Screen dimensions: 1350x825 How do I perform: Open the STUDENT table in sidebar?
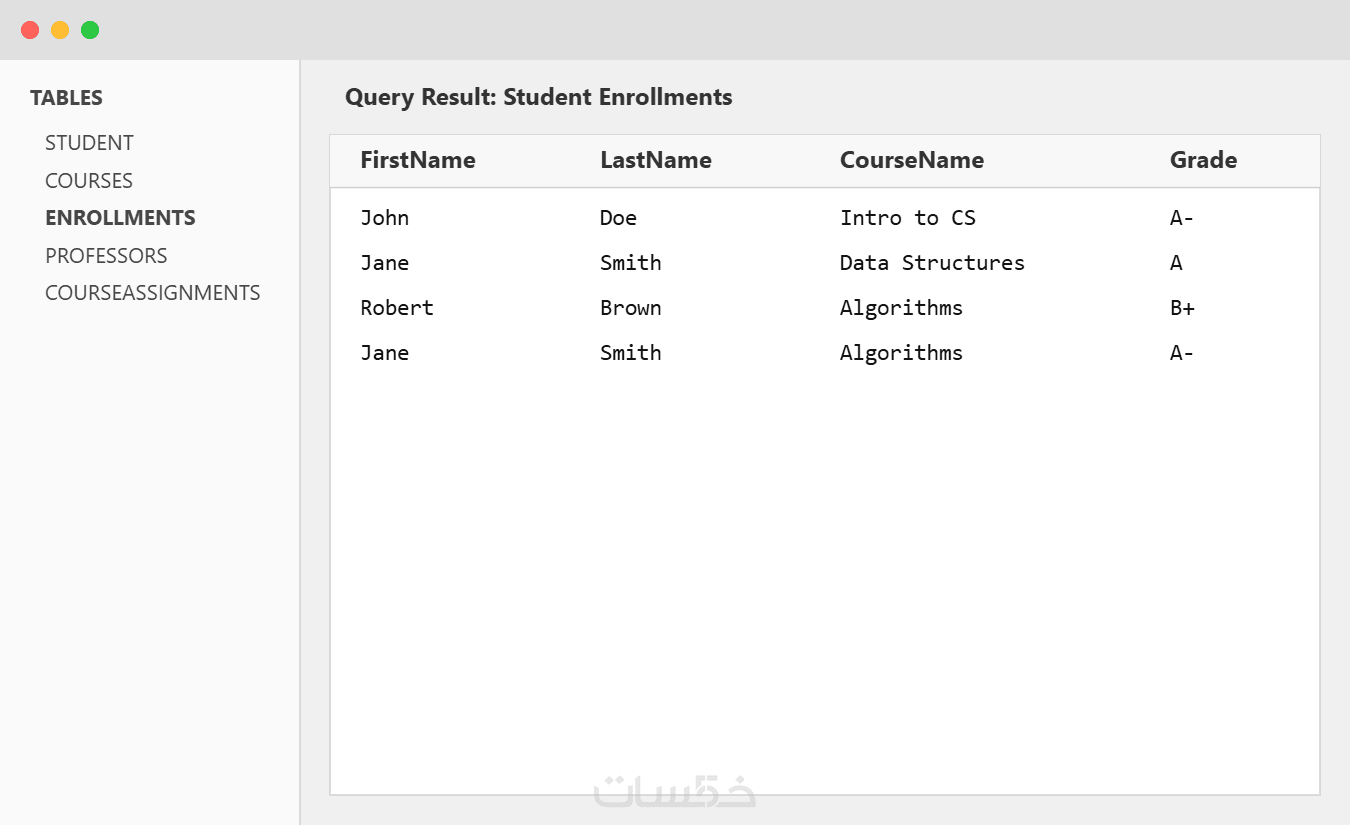pos(89,143)
